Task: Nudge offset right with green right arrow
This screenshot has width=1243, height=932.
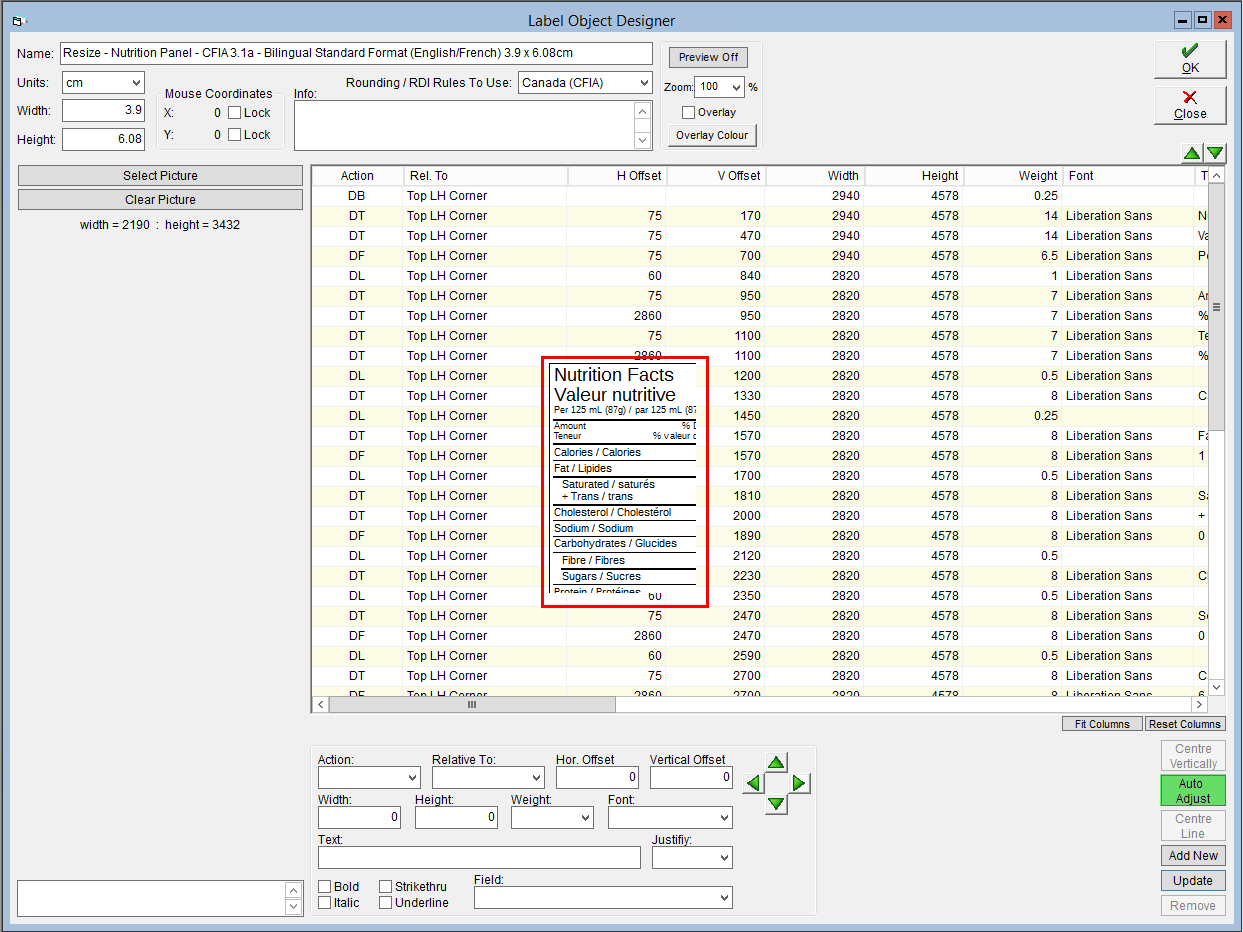Action: 800,783
